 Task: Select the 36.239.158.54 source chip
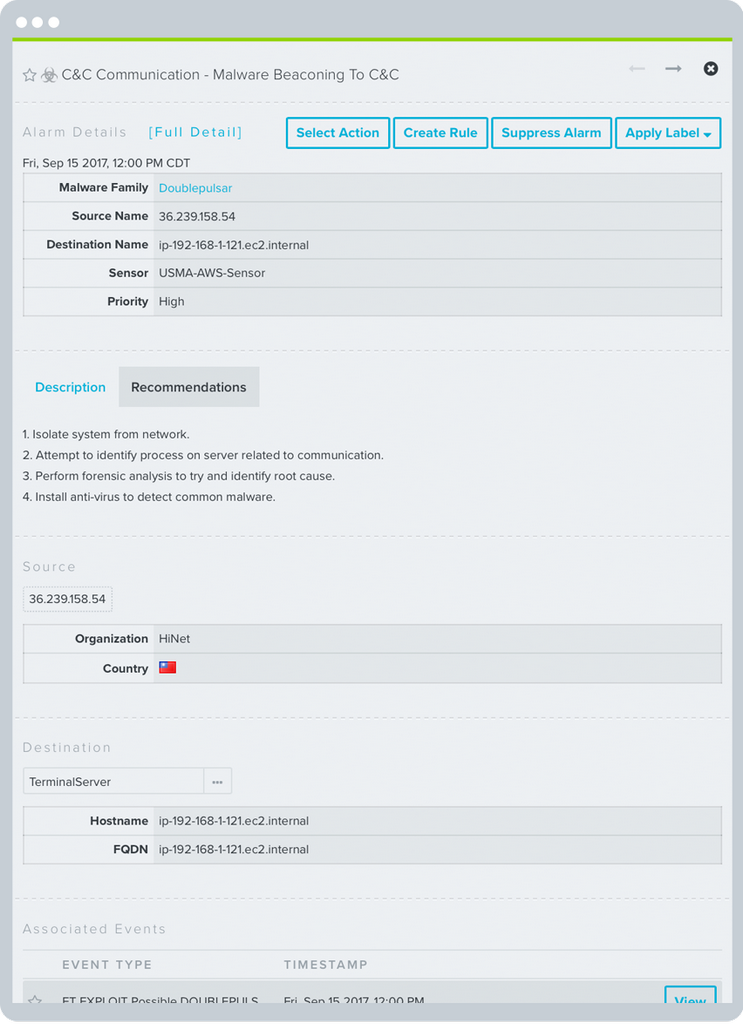67,598
